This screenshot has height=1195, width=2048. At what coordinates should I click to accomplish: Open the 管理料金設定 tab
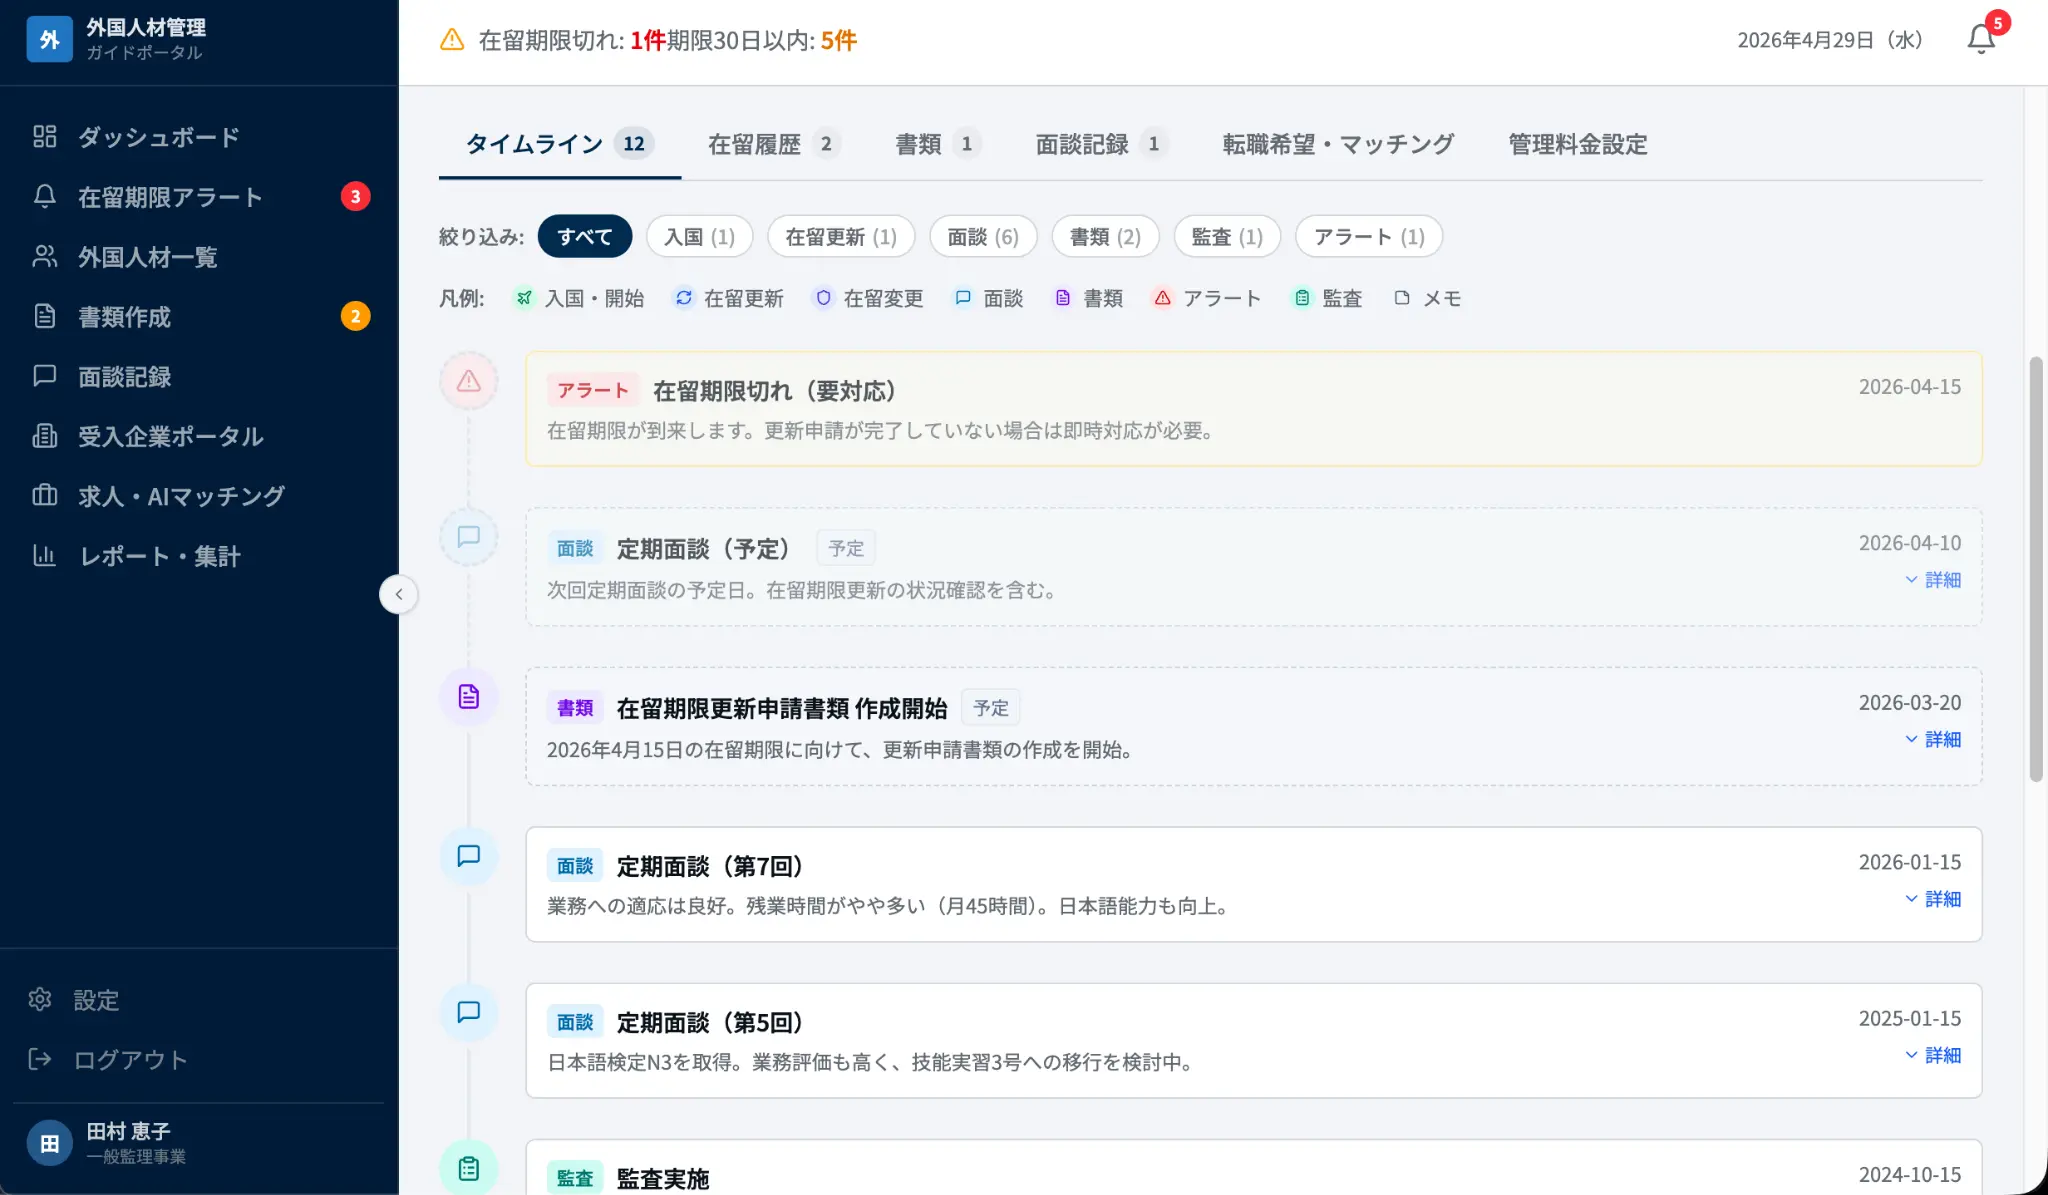(1577, 144)
